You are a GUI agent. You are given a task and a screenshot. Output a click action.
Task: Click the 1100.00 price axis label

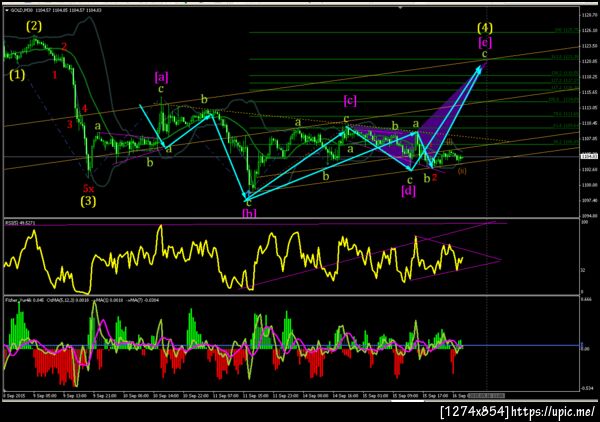tap(589, 185)
